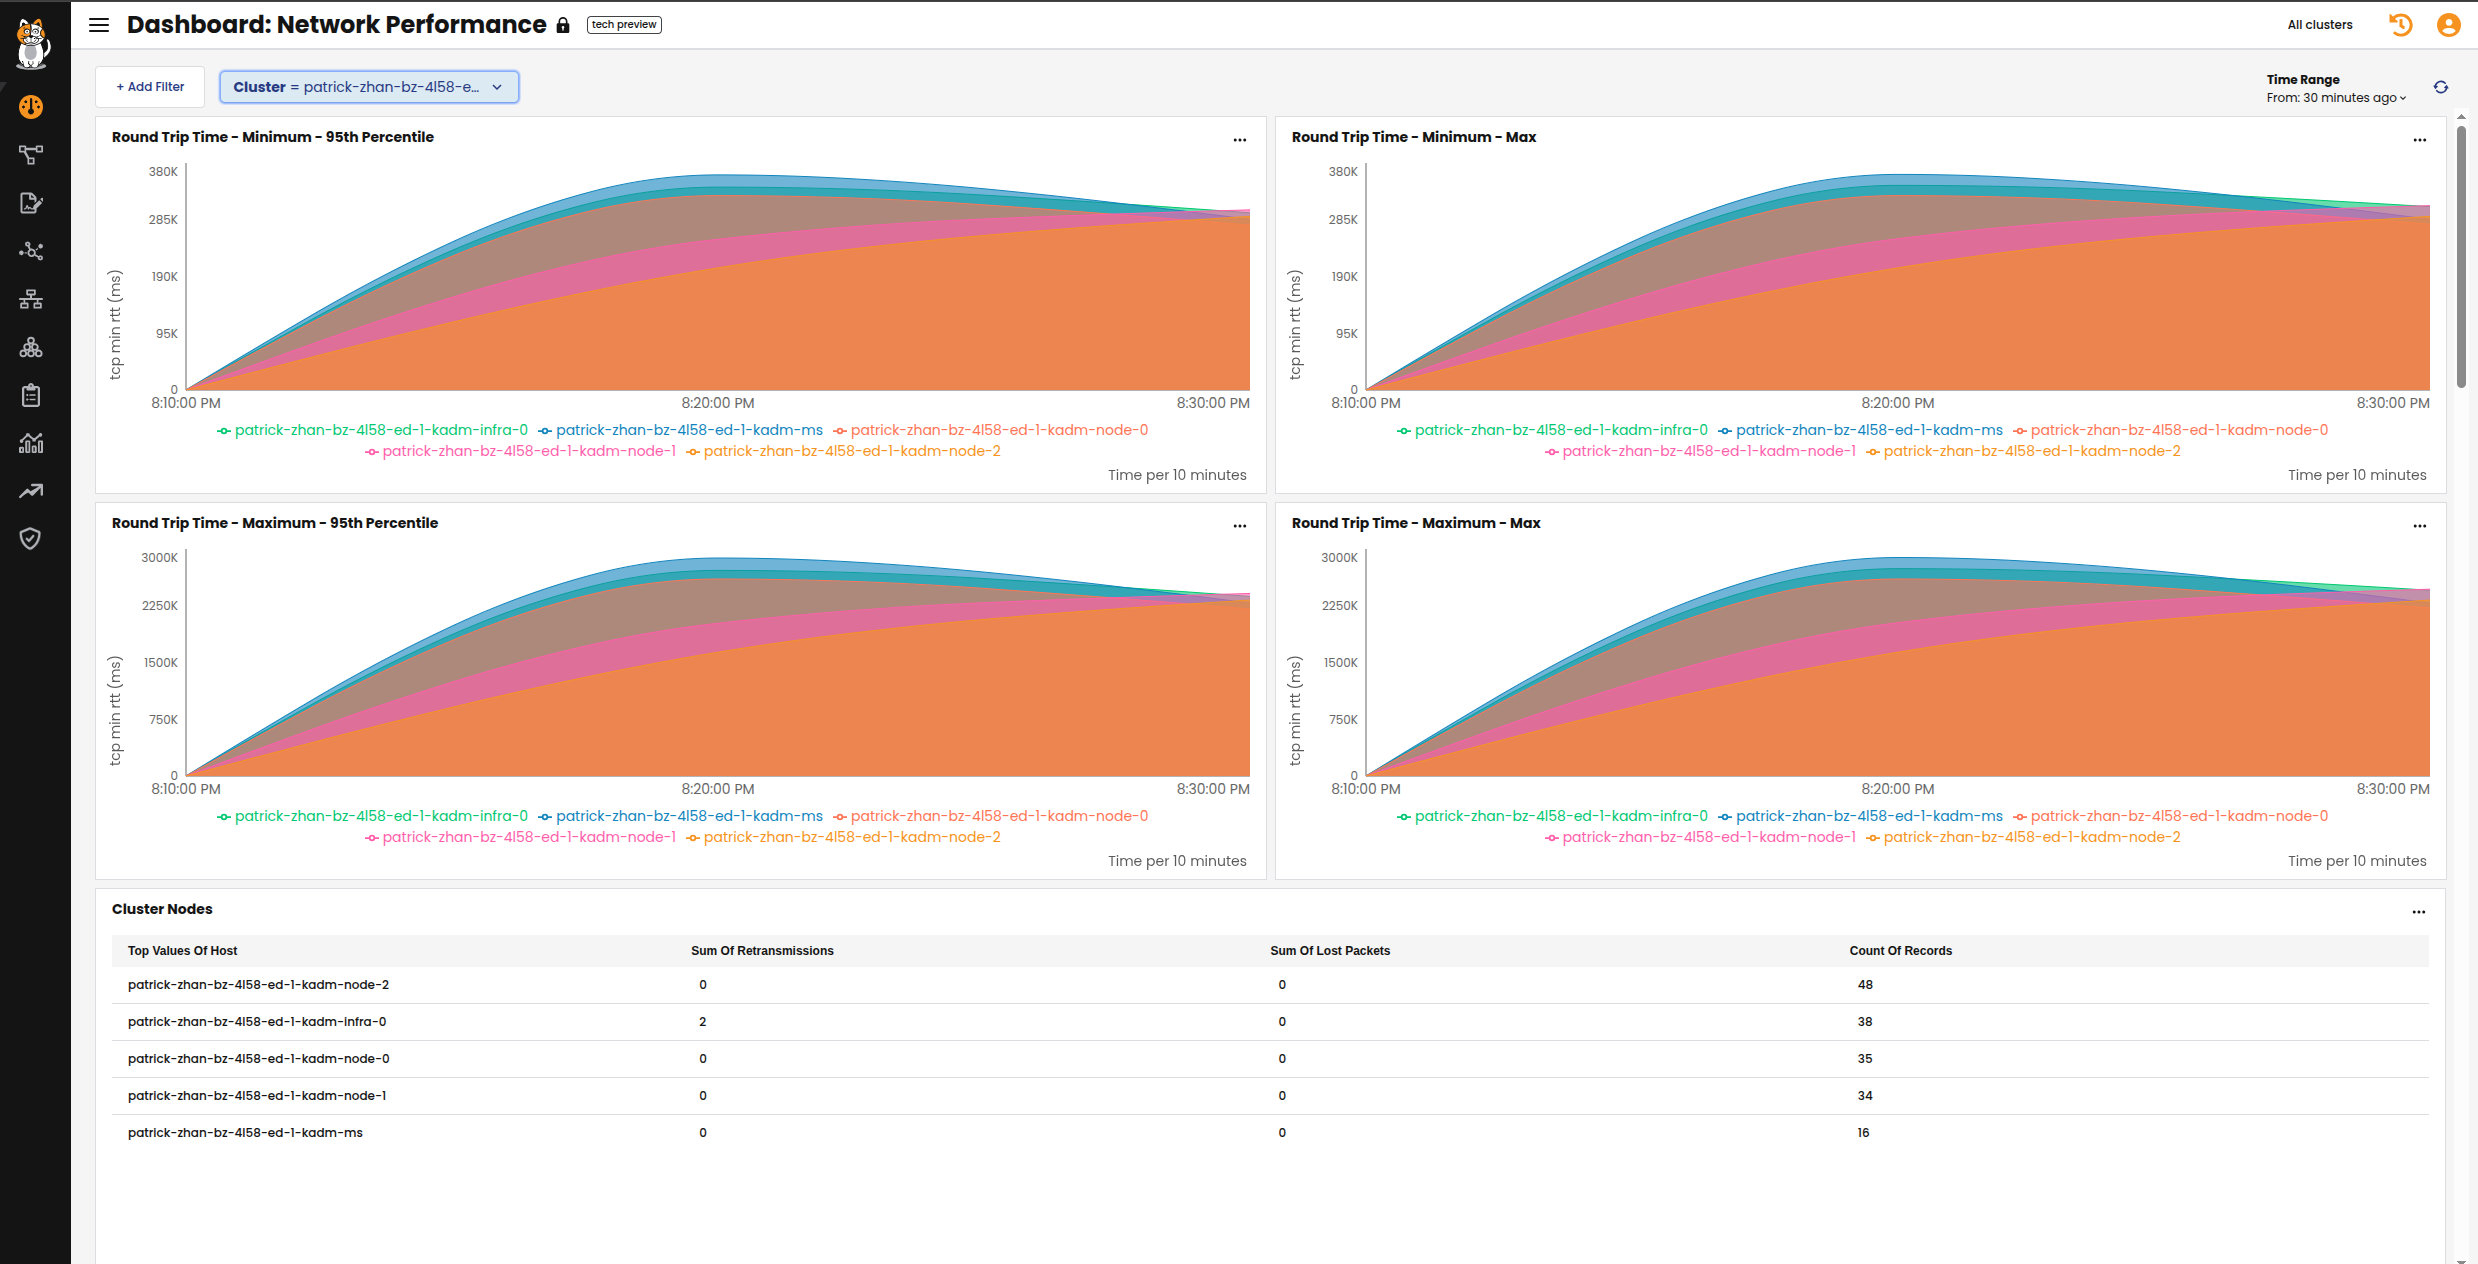Hide kadm-infra-0 series in Maximum Max chart legend
The width and height of the screenshot is (2478, 1264).
coord(1557,816)
